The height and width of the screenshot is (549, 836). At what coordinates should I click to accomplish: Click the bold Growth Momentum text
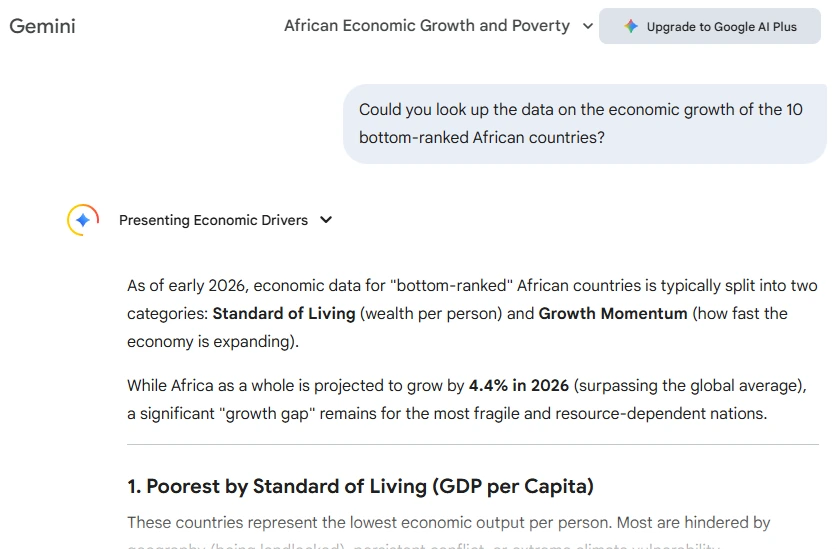[613, 313]
